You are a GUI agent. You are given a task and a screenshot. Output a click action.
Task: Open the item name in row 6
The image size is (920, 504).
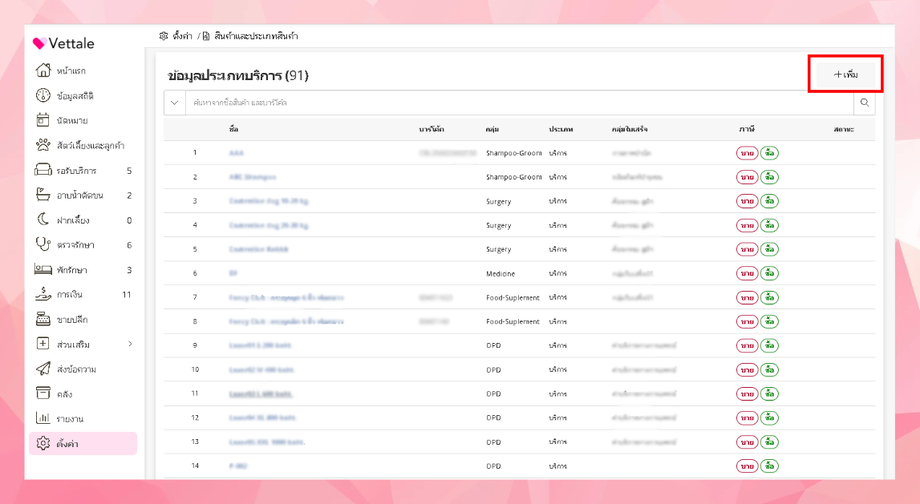pos(233,273)
